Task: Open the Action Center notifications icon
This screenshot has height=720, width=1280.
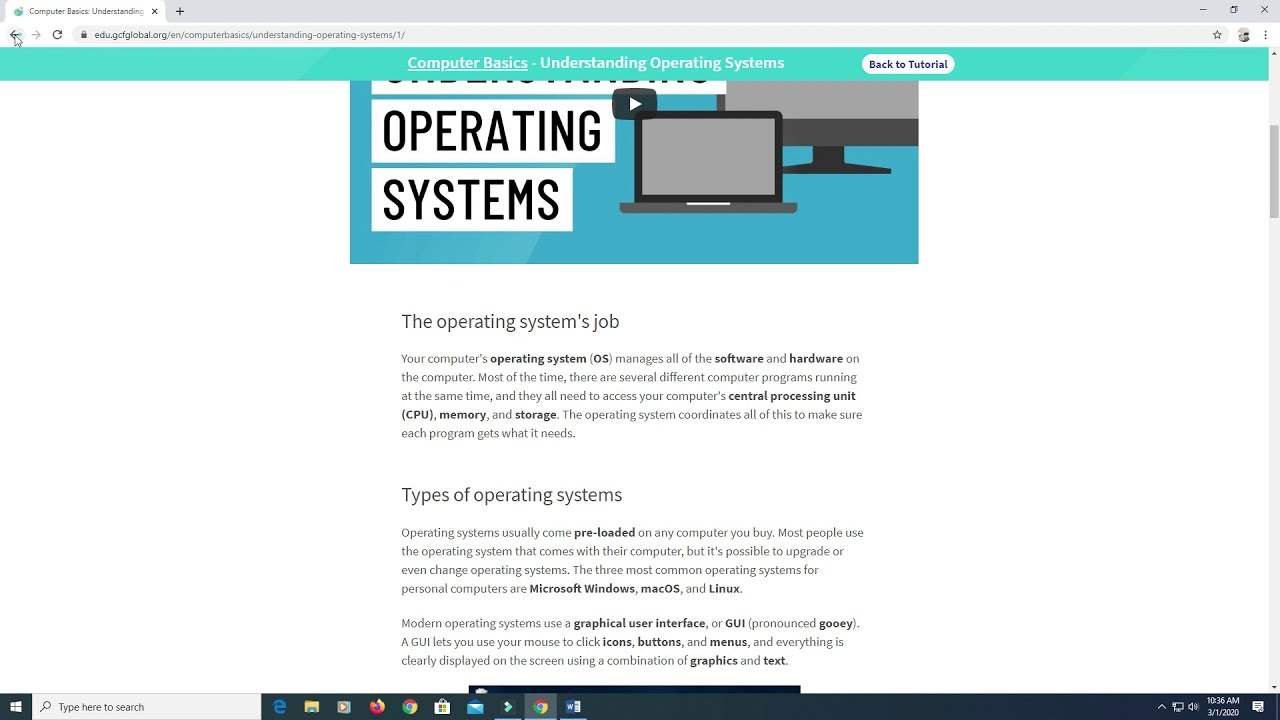Action: tap(1258, 707)
